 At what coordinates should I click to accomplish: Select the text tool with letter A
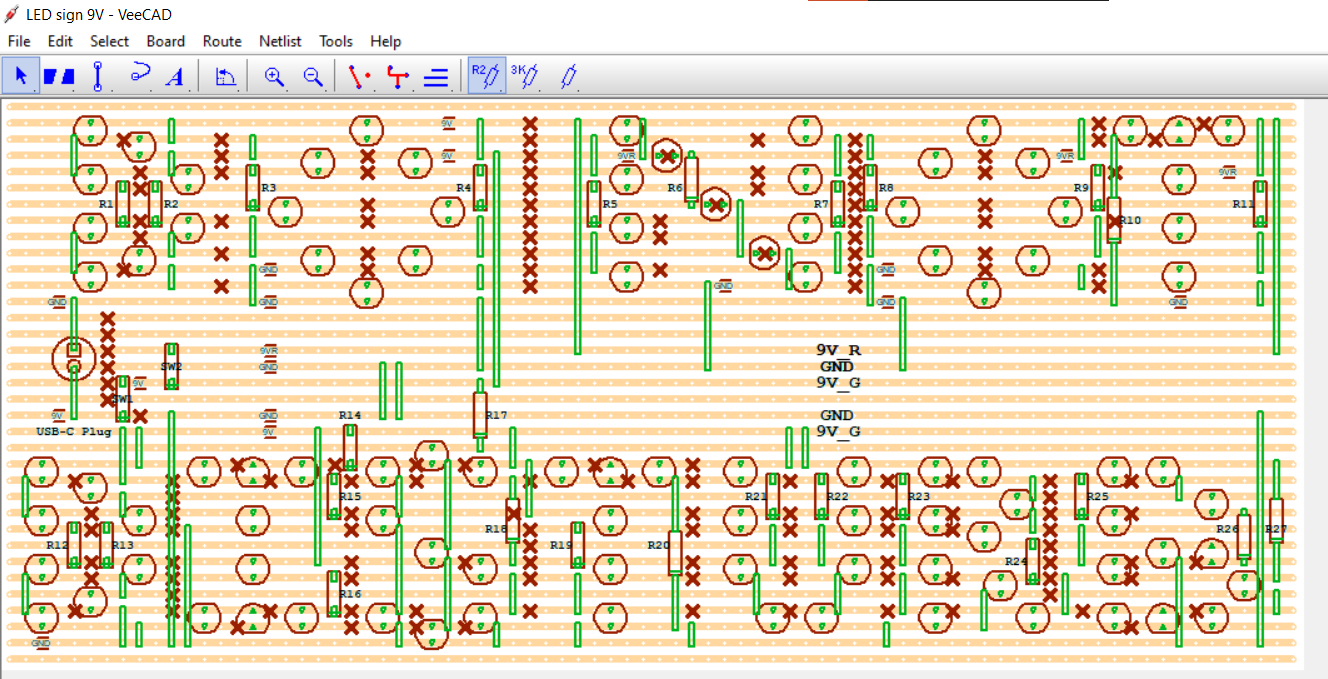(x=176, y=76)
